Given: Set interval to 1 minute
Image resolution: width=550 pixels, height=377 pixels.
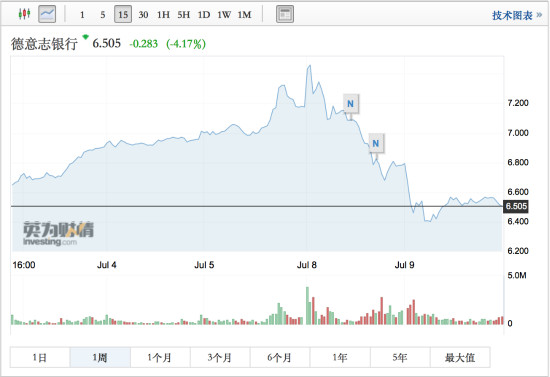Looking at the screenshot, I should (82, 15).
